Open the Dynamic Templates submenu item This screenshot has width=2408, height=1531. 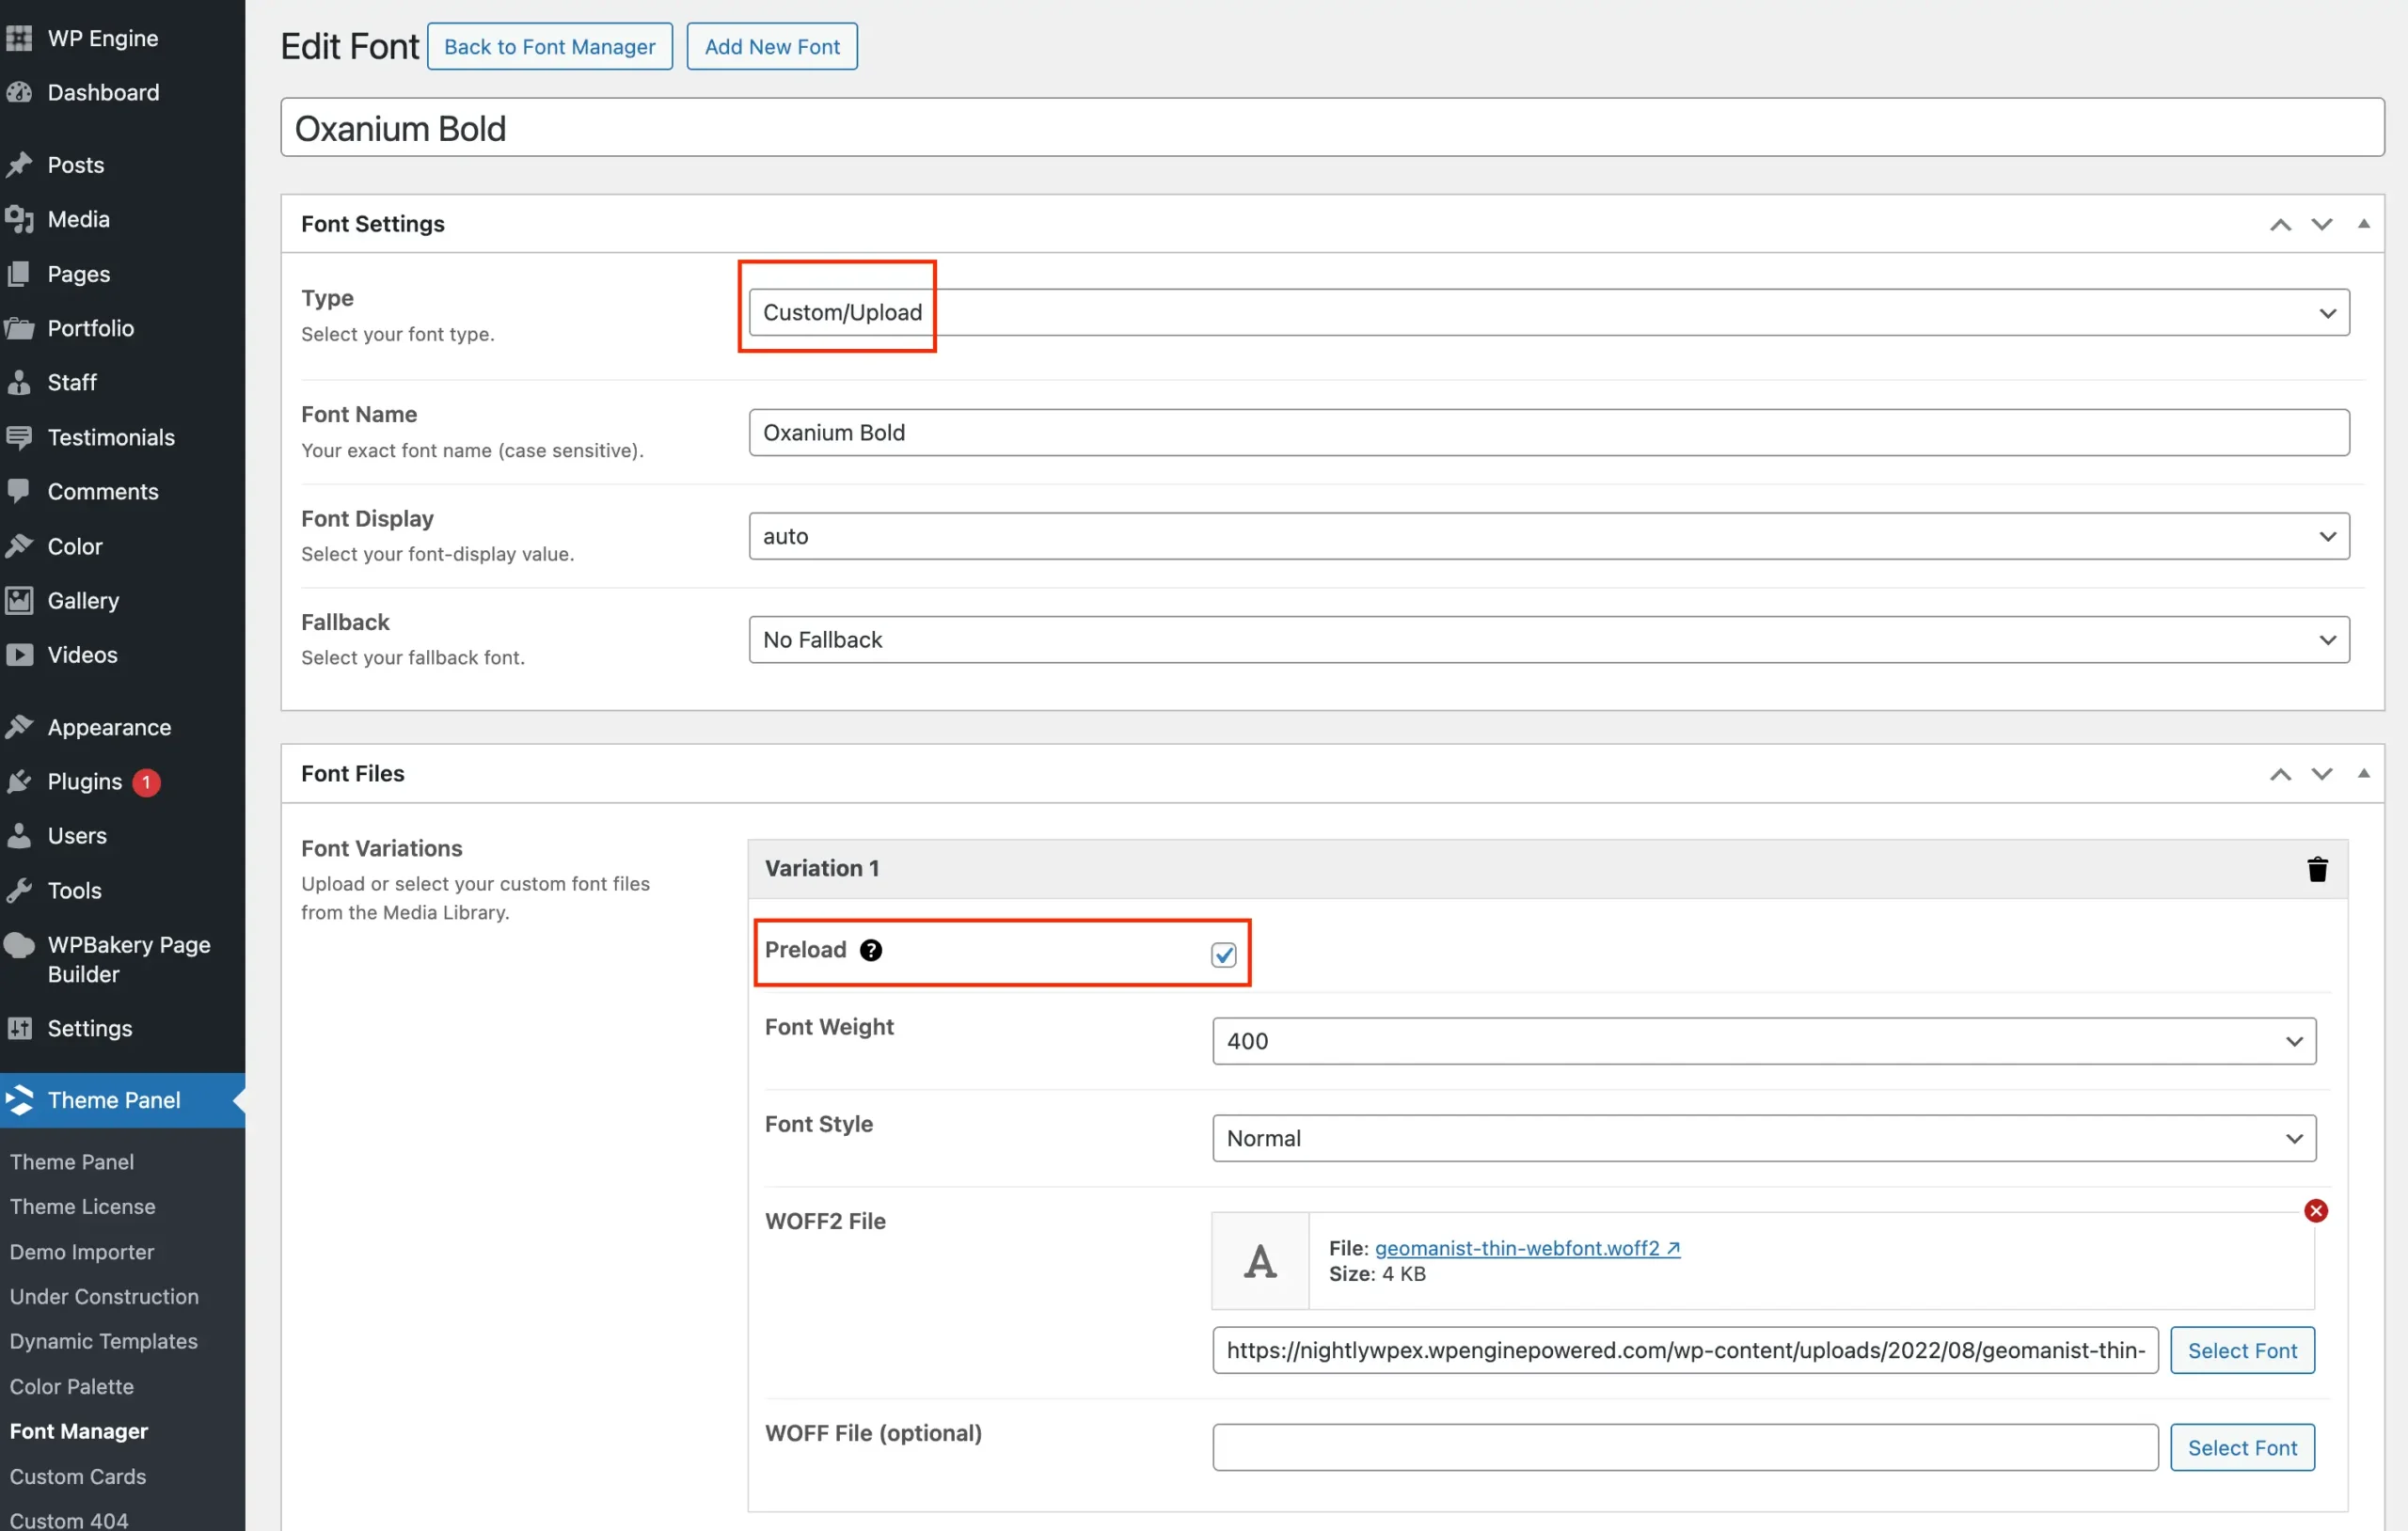click(104, 1342)
